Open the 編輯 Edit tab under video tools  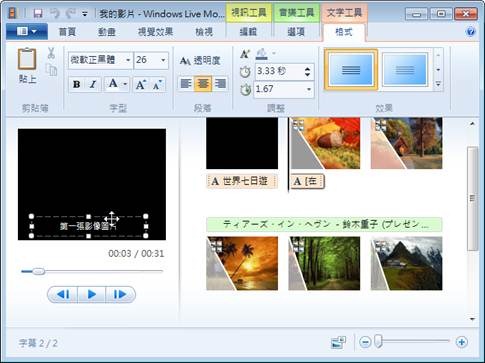pyautogui.click(x=248, y=32)
